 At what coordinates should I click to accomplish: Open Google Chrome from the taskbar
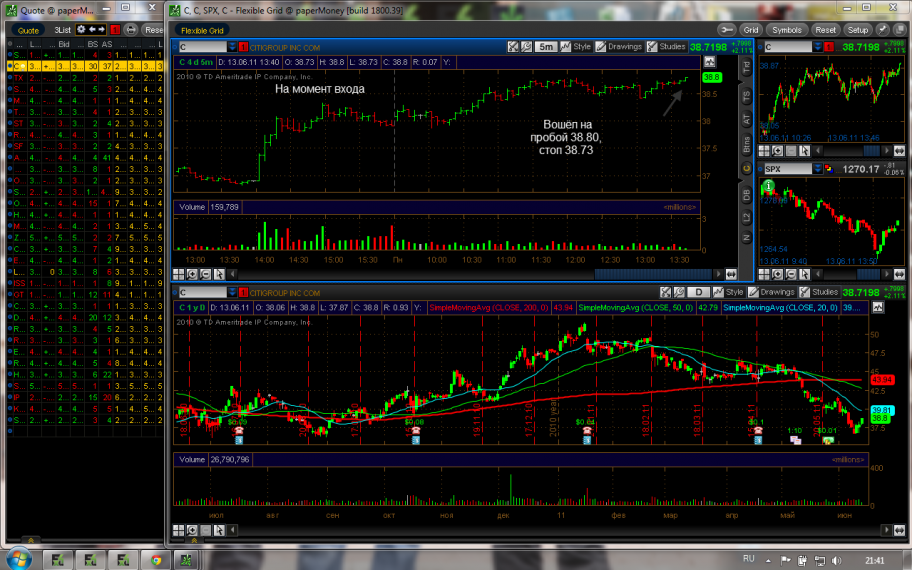pyautogui.click(x=154, y=557)
